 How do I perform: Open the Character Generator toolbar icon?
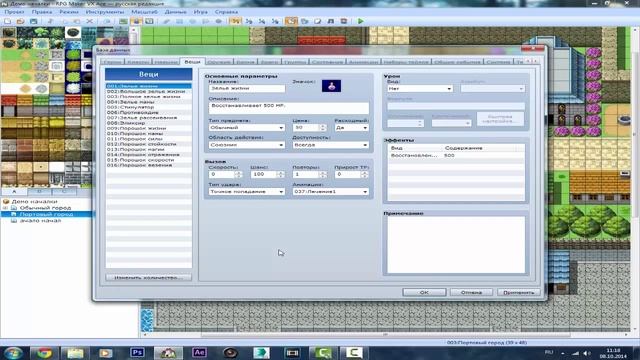(344, 21)
